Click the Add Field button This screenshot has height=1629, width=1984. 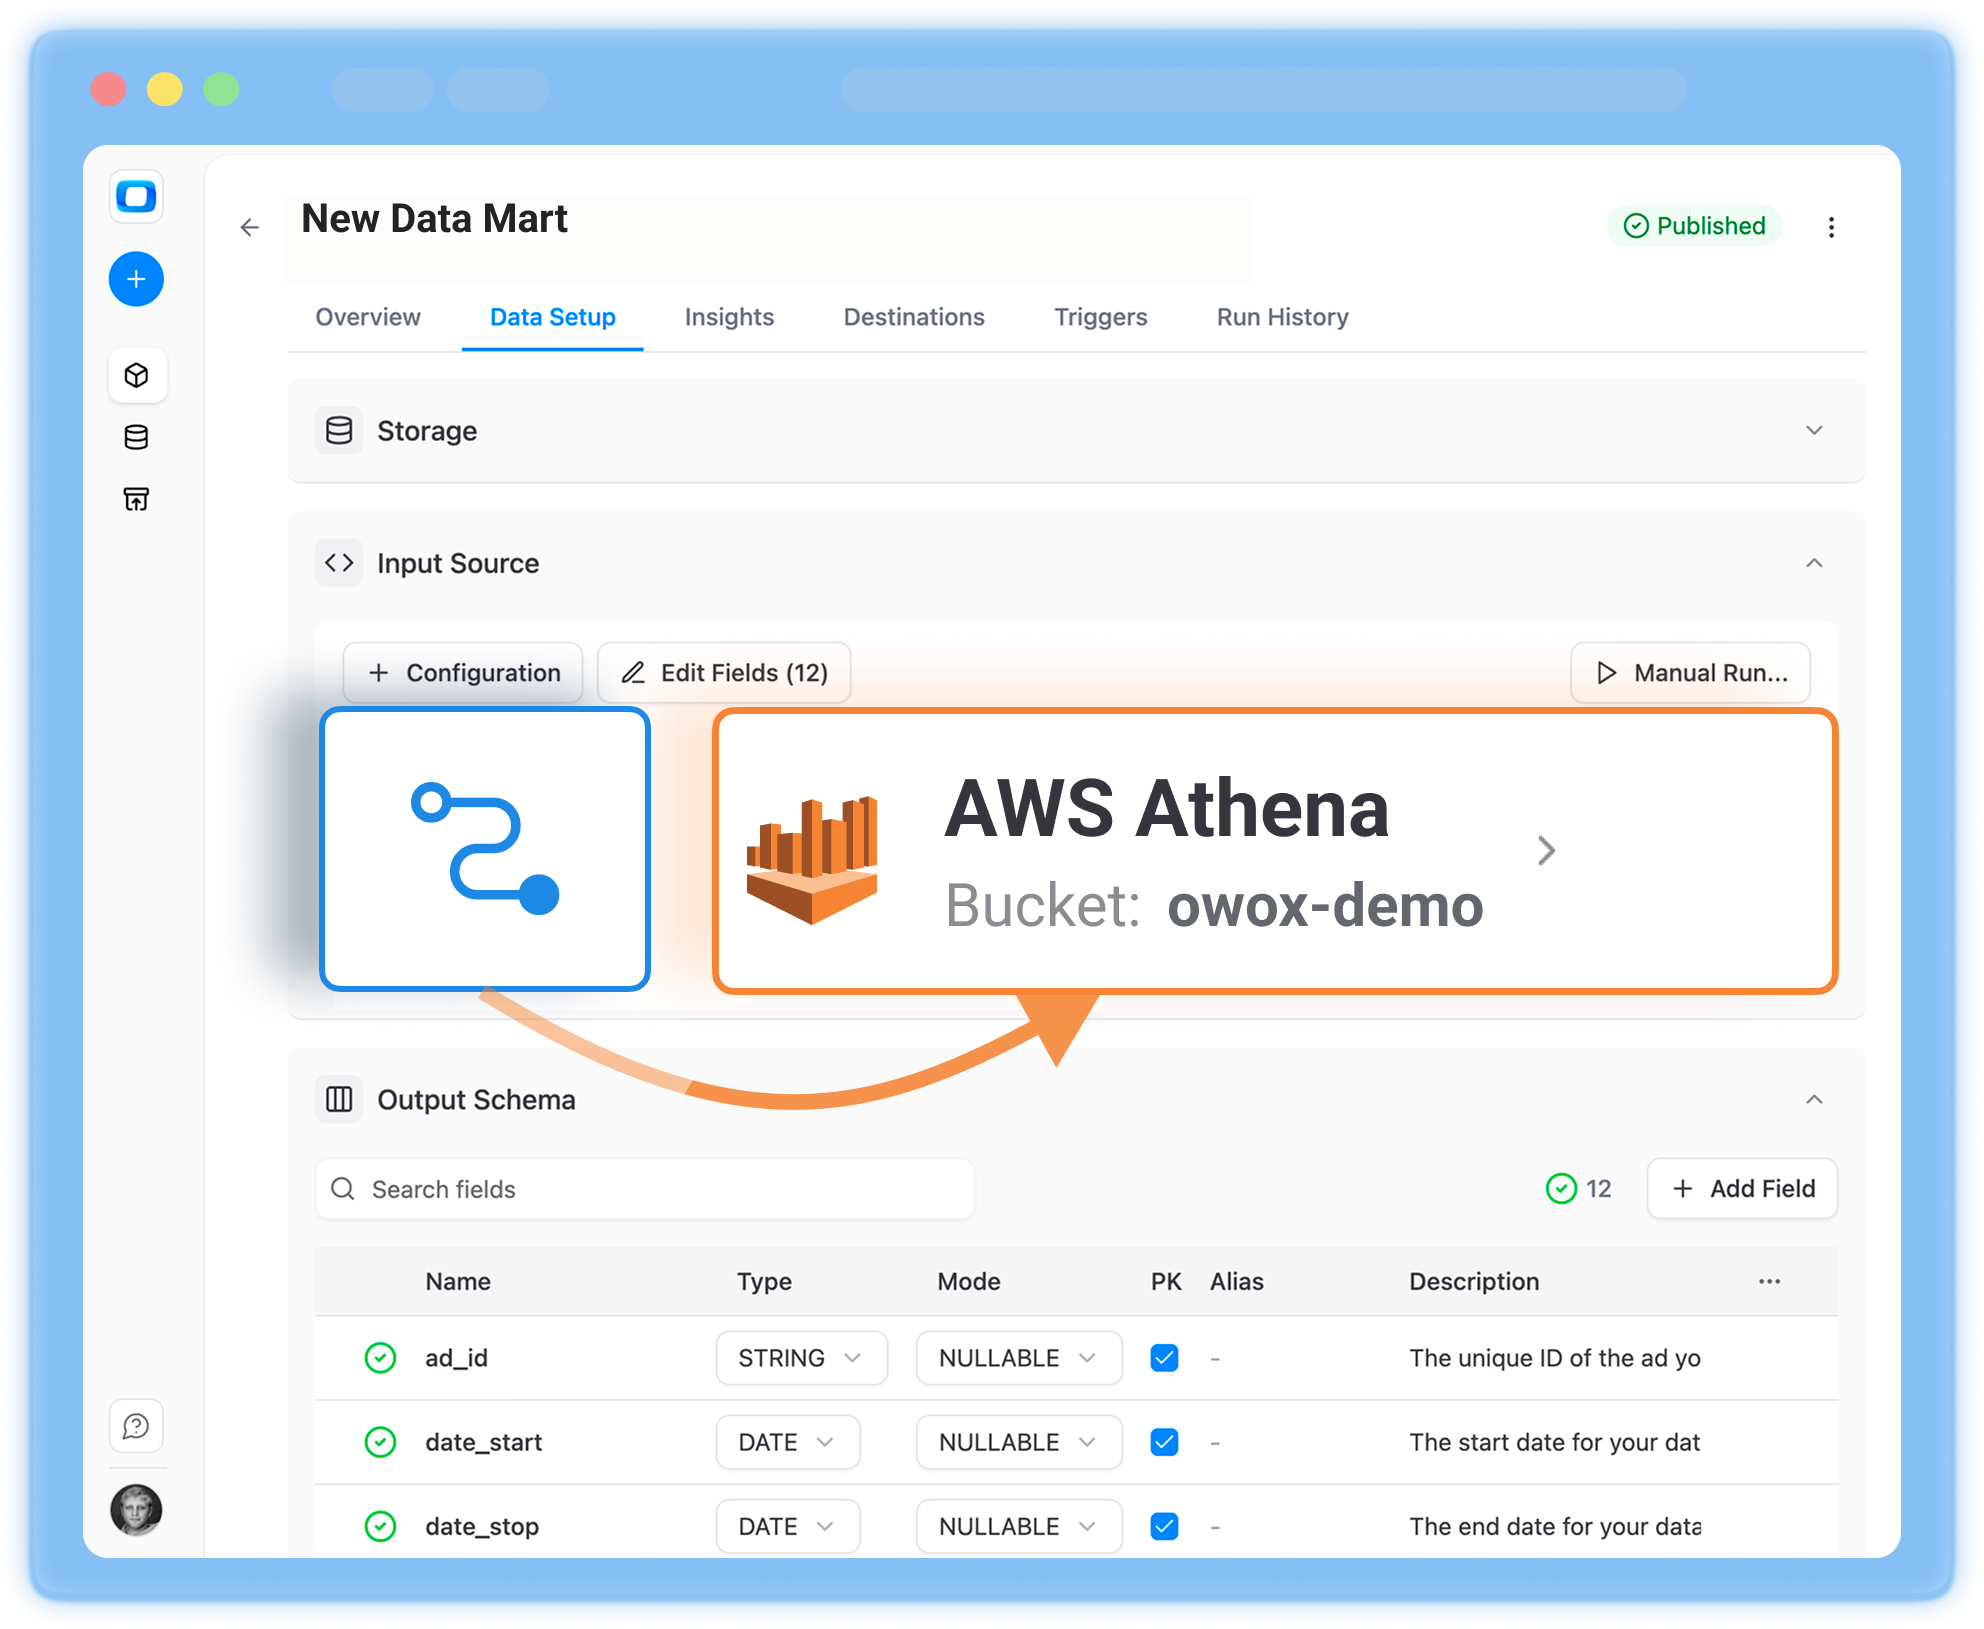1741,1189
